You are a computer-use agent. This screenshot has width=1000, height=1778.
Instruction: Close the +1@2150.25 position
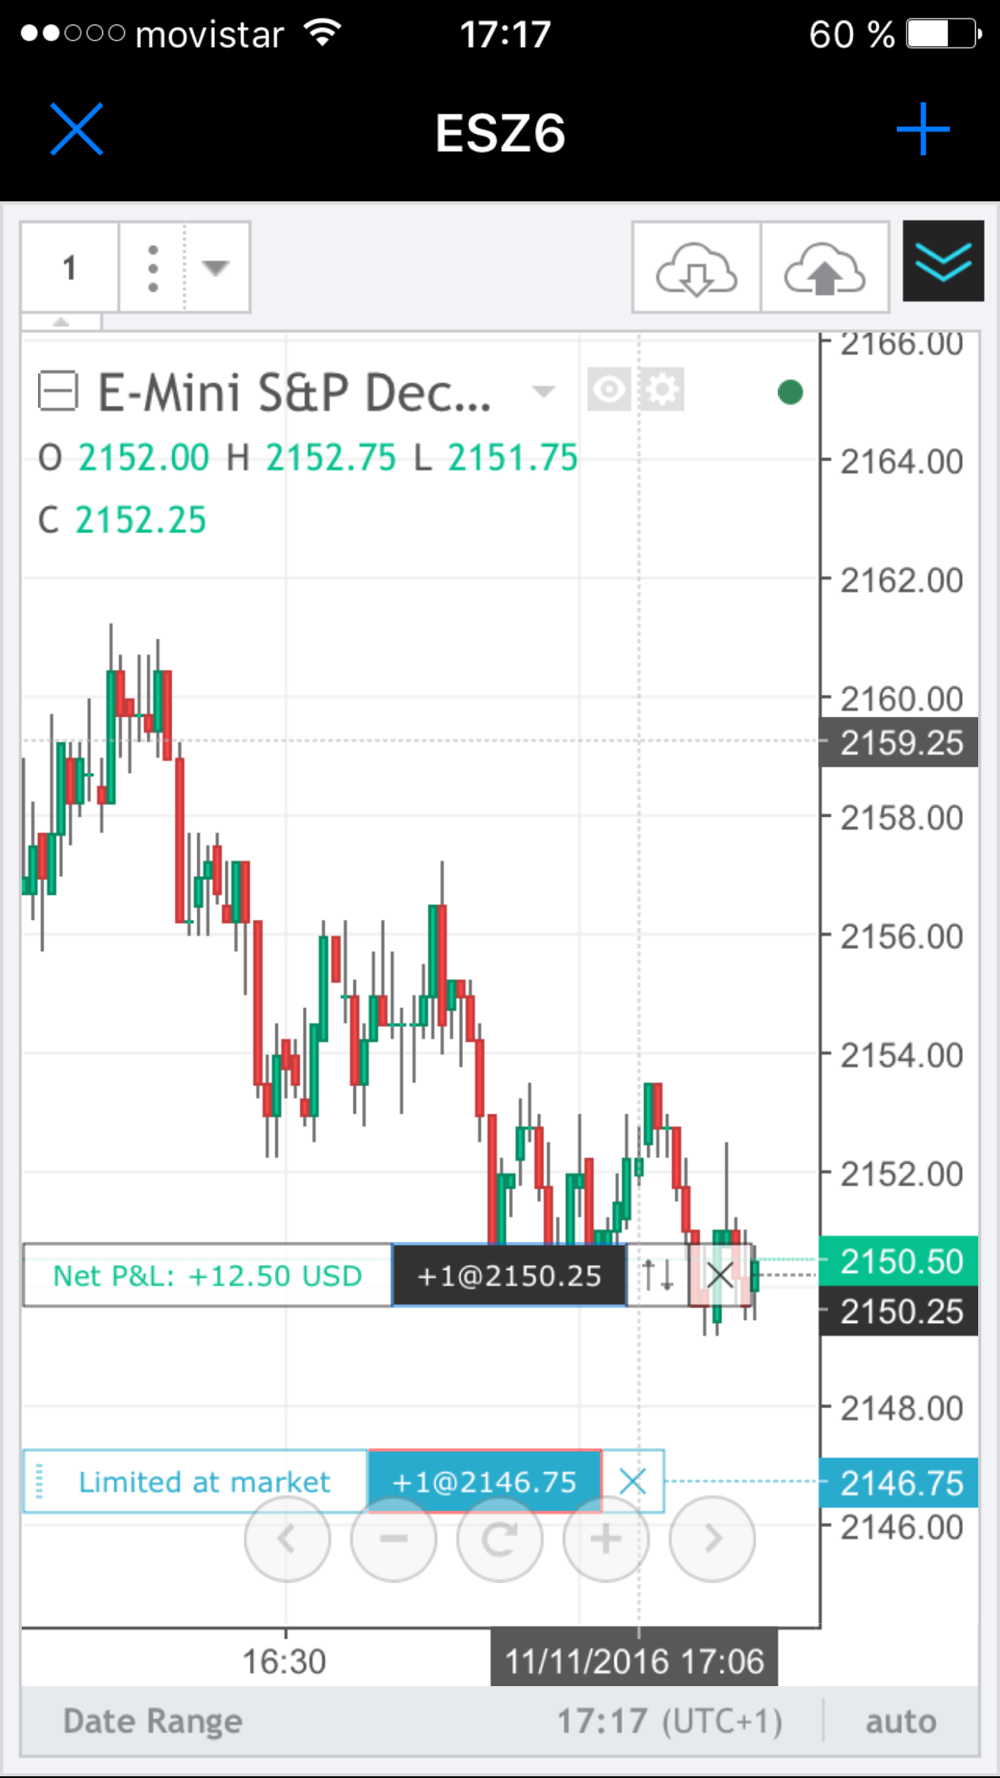click(719, 1275)
